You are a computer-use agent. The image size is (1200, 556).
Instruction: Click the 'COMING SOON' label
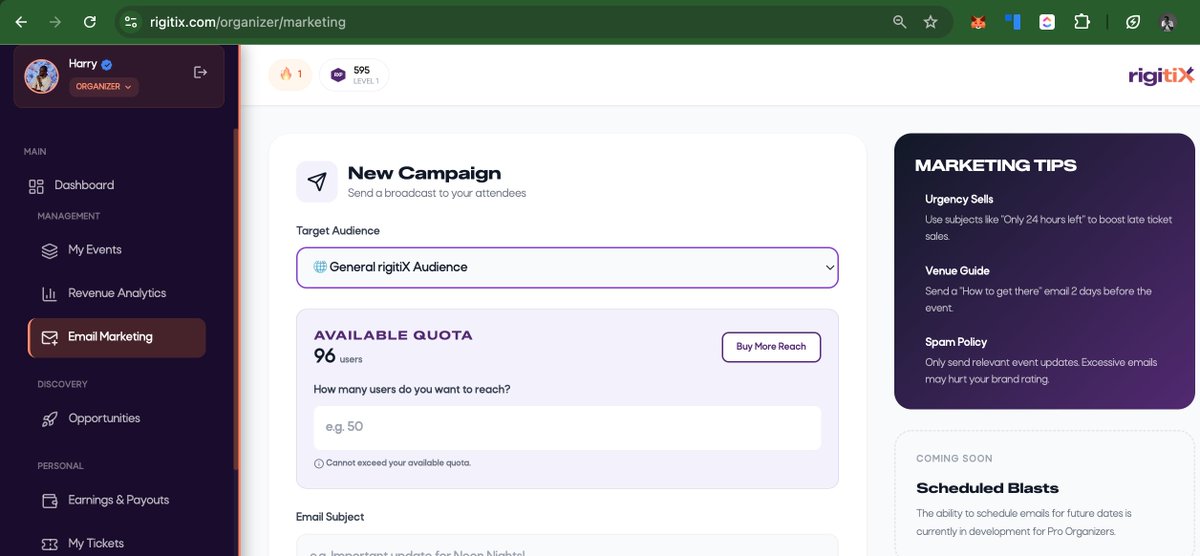[954, 459]
